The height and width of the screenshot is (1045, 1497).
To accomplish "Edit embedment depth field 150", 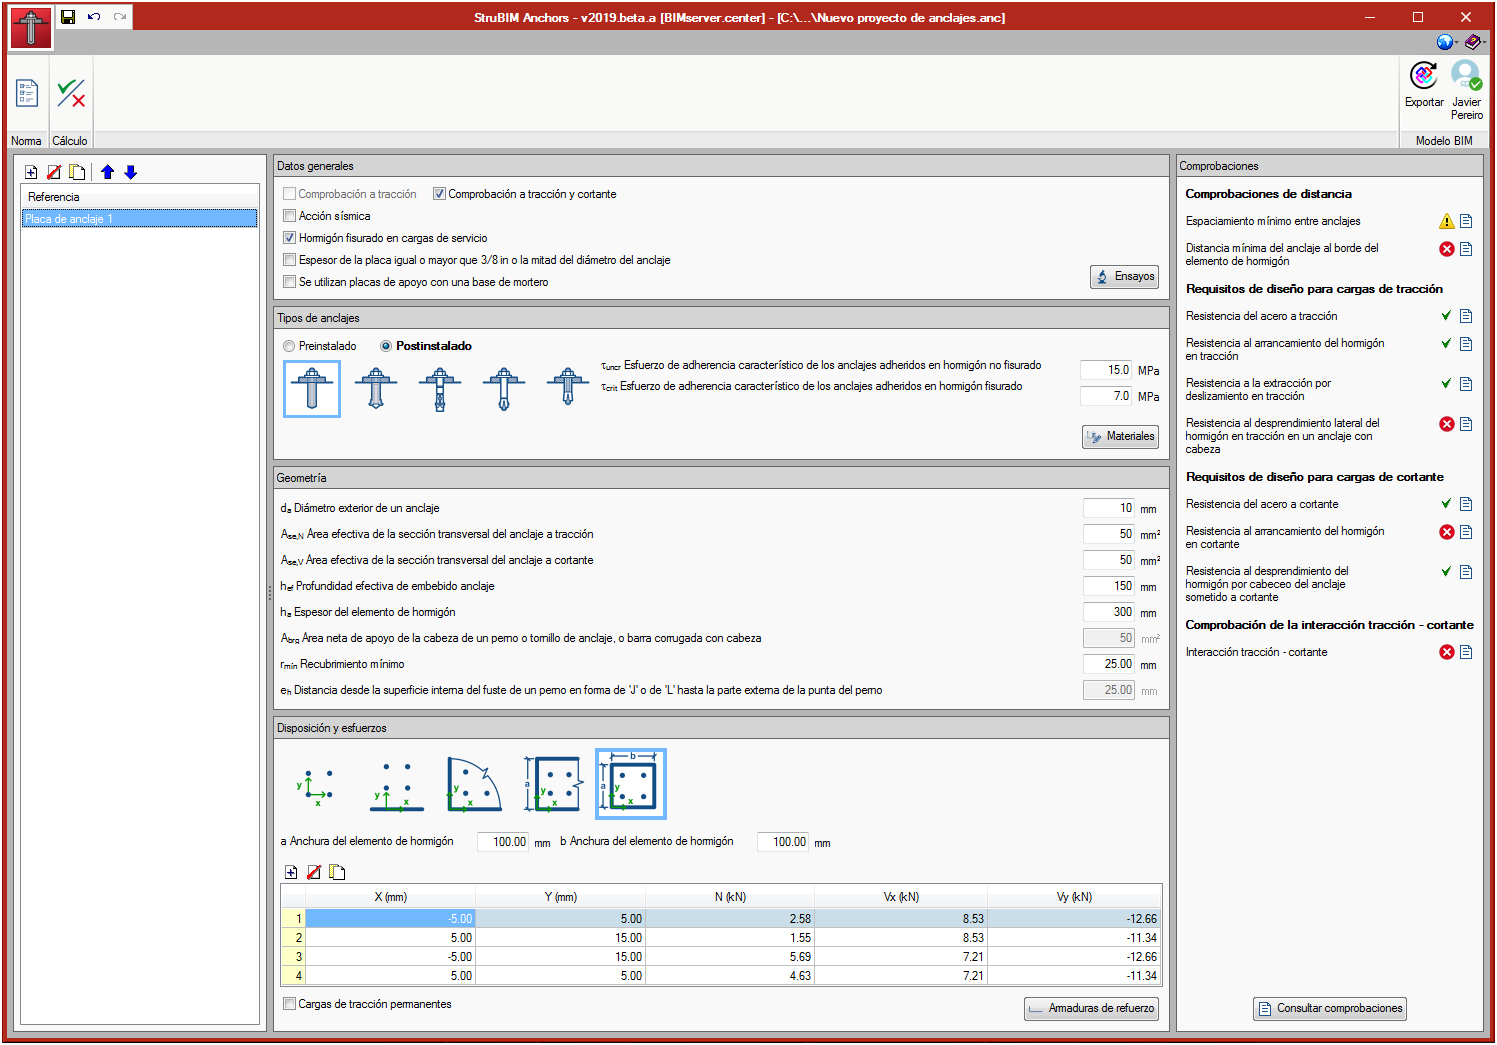I will pos(1109,586).
